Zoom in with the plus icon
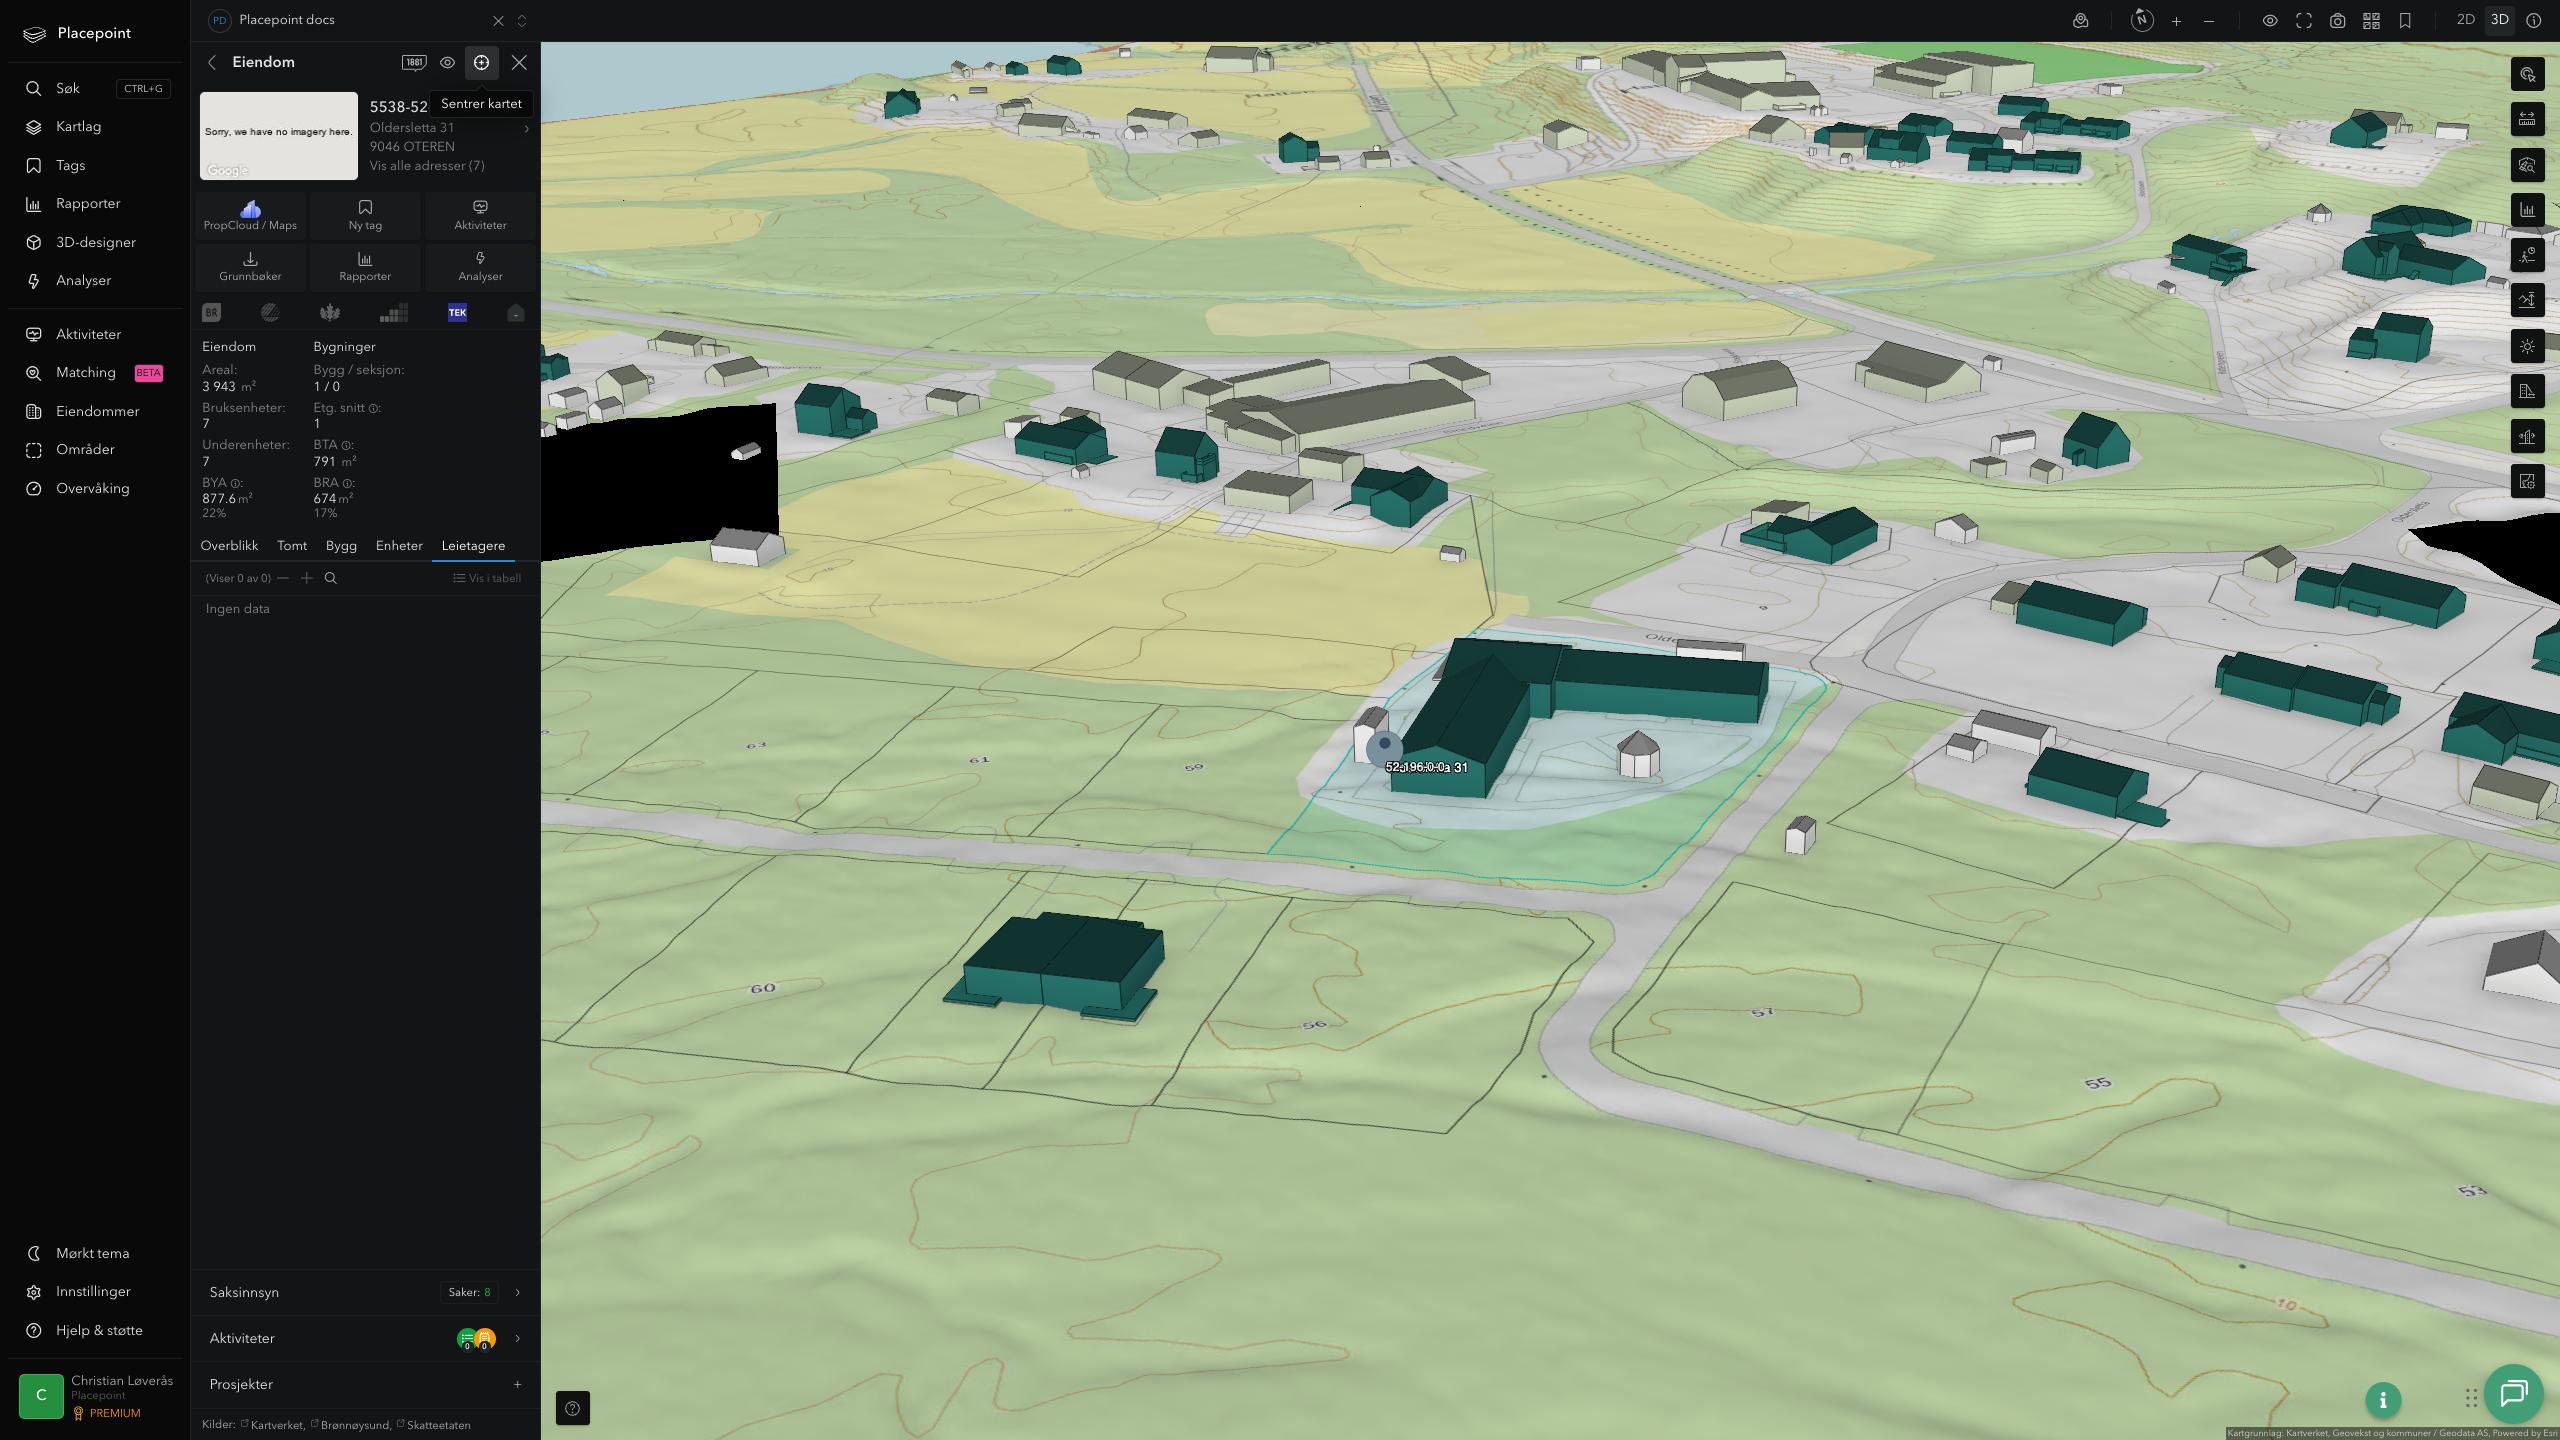 tap(2176, 21)
